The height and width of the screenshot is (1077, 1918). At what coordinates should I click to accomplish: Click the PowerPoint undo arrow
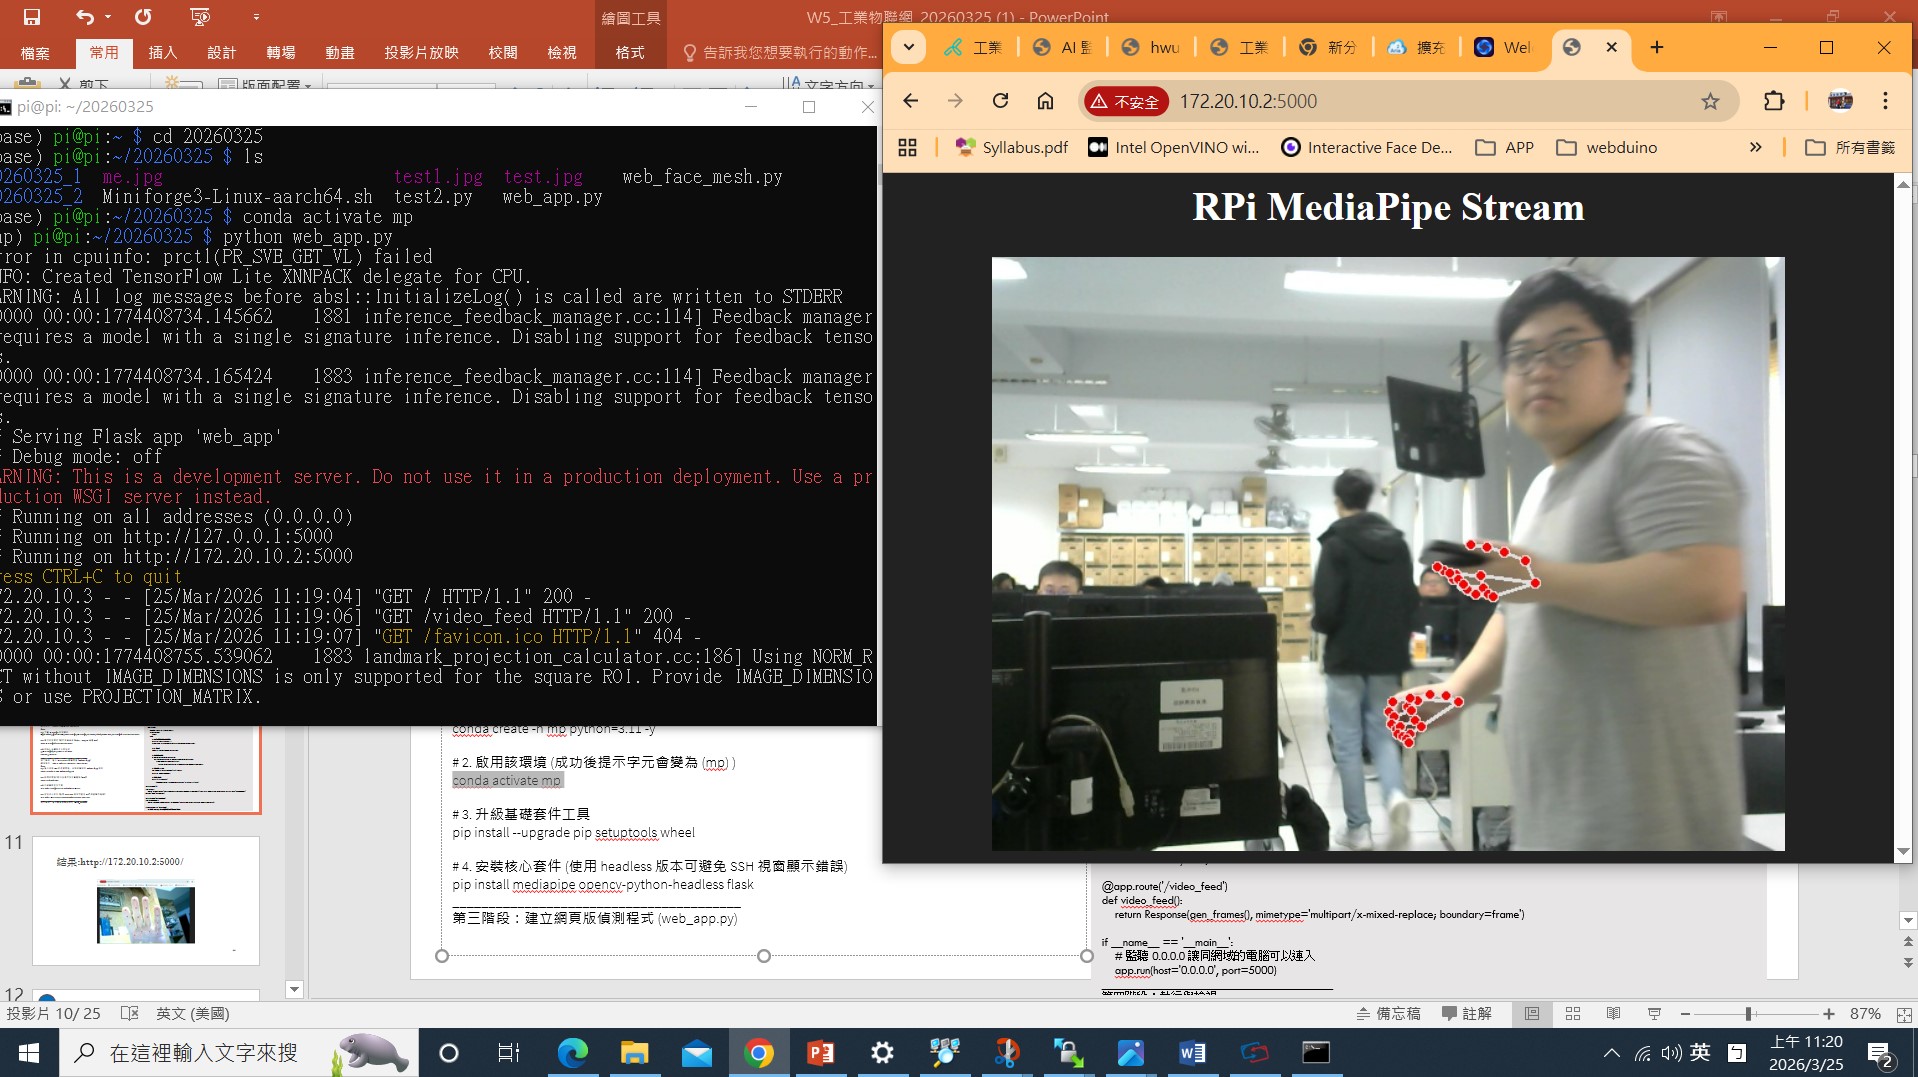[x=84, y=17]
